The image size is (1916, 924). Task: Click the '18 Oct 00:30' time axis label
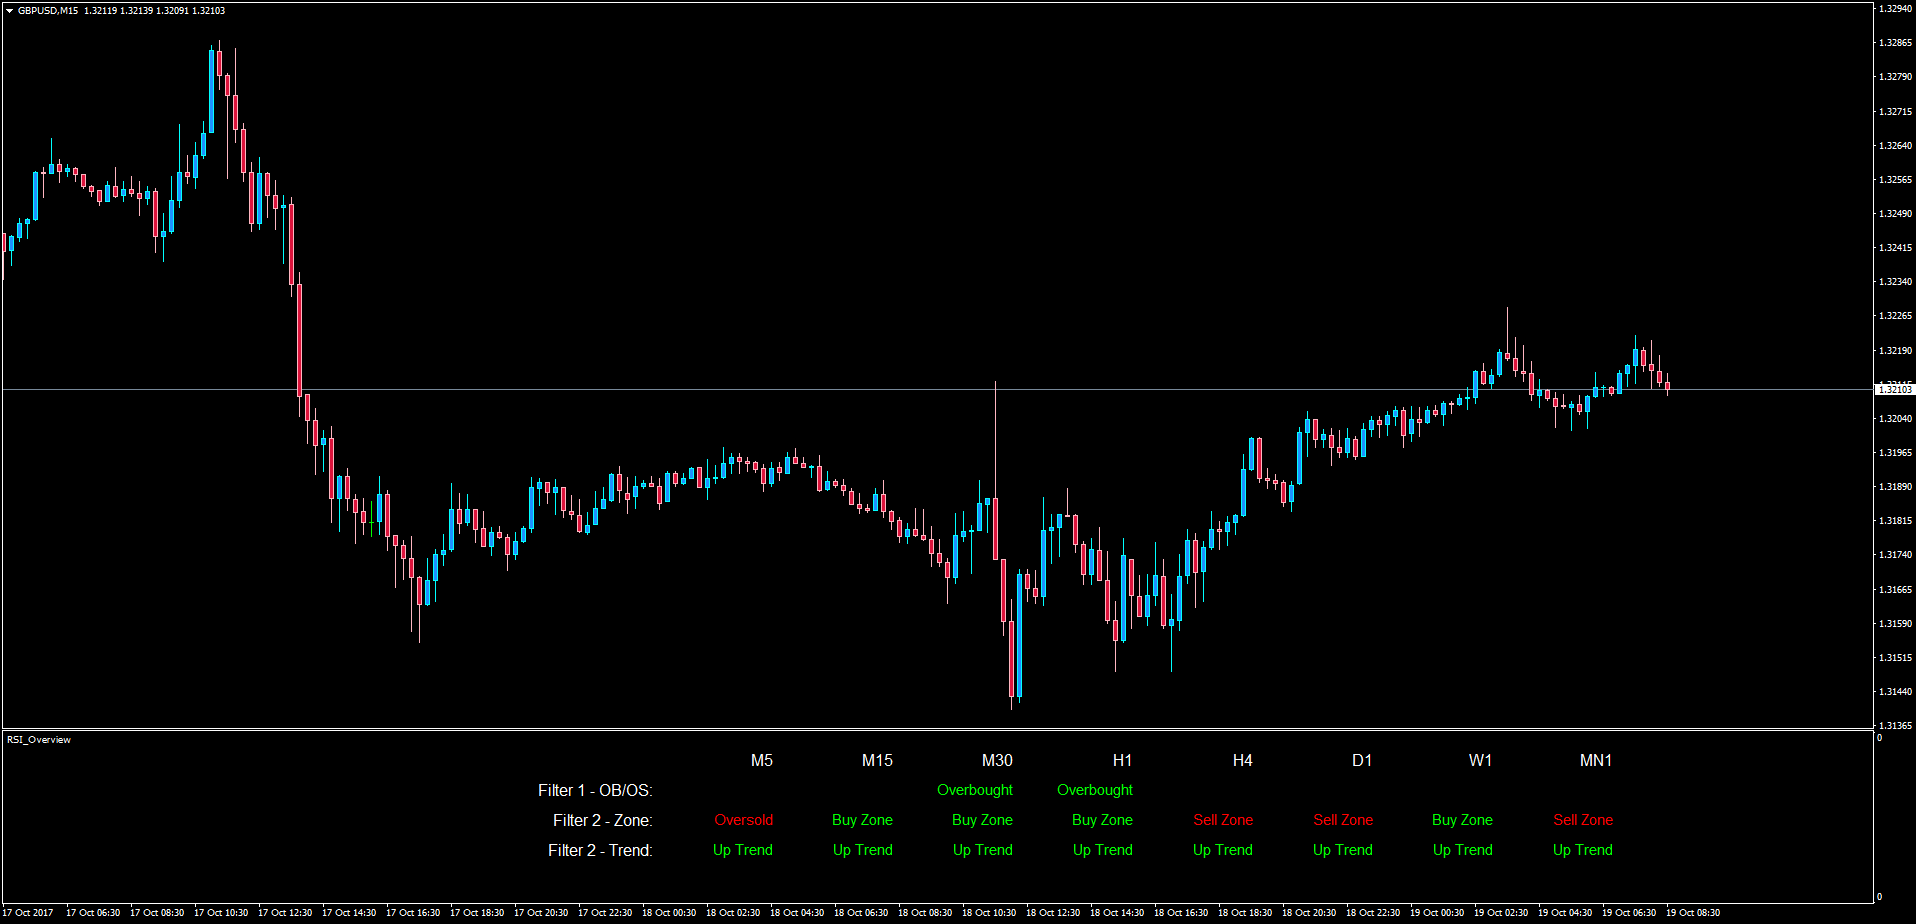(669, 913)
